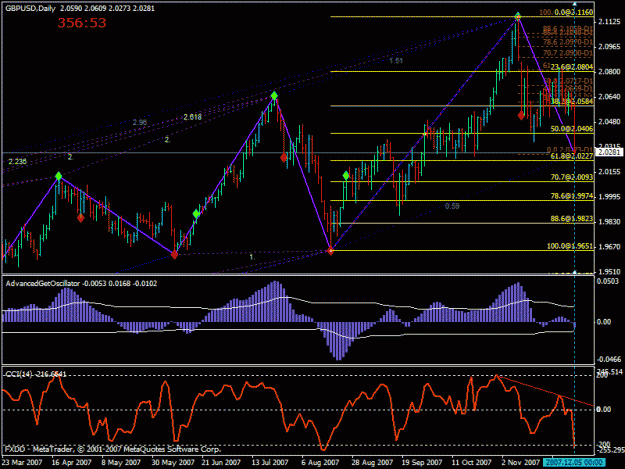Click the red diamond at the late May 2007 low
The height and width of the screenshot is (469, 625).
point(174,254)
